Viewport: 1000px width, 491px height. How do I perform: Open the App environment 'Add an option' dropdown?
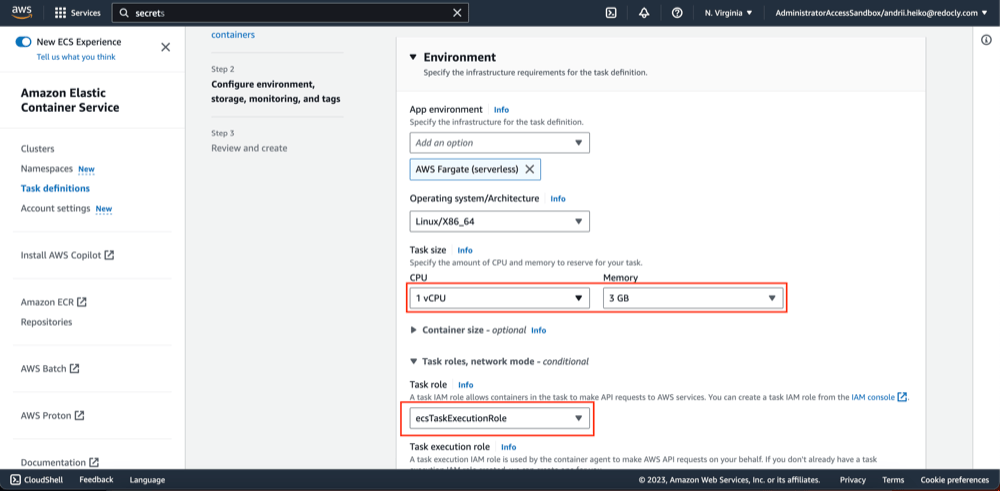499,143
